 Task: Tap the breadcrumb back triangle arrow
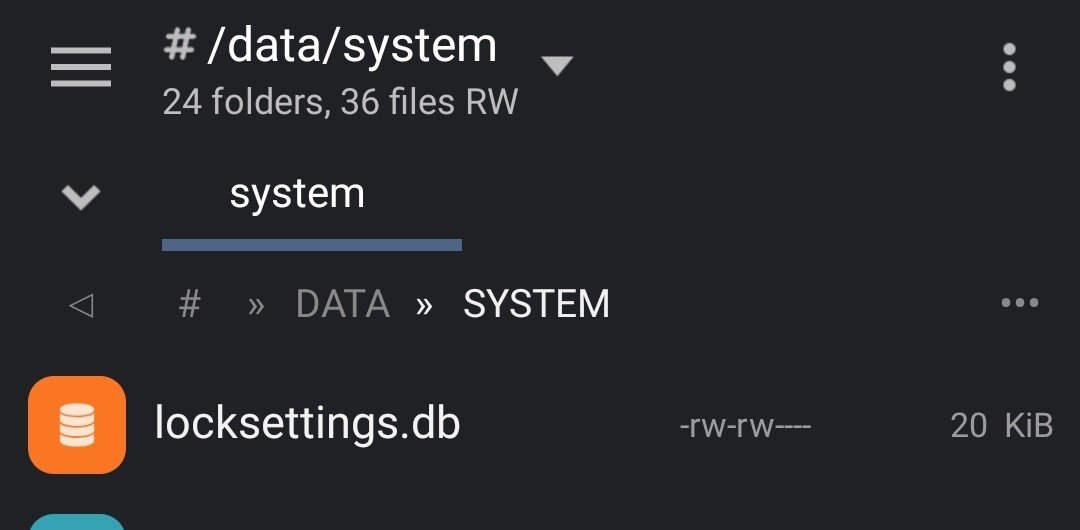(81, 305)
